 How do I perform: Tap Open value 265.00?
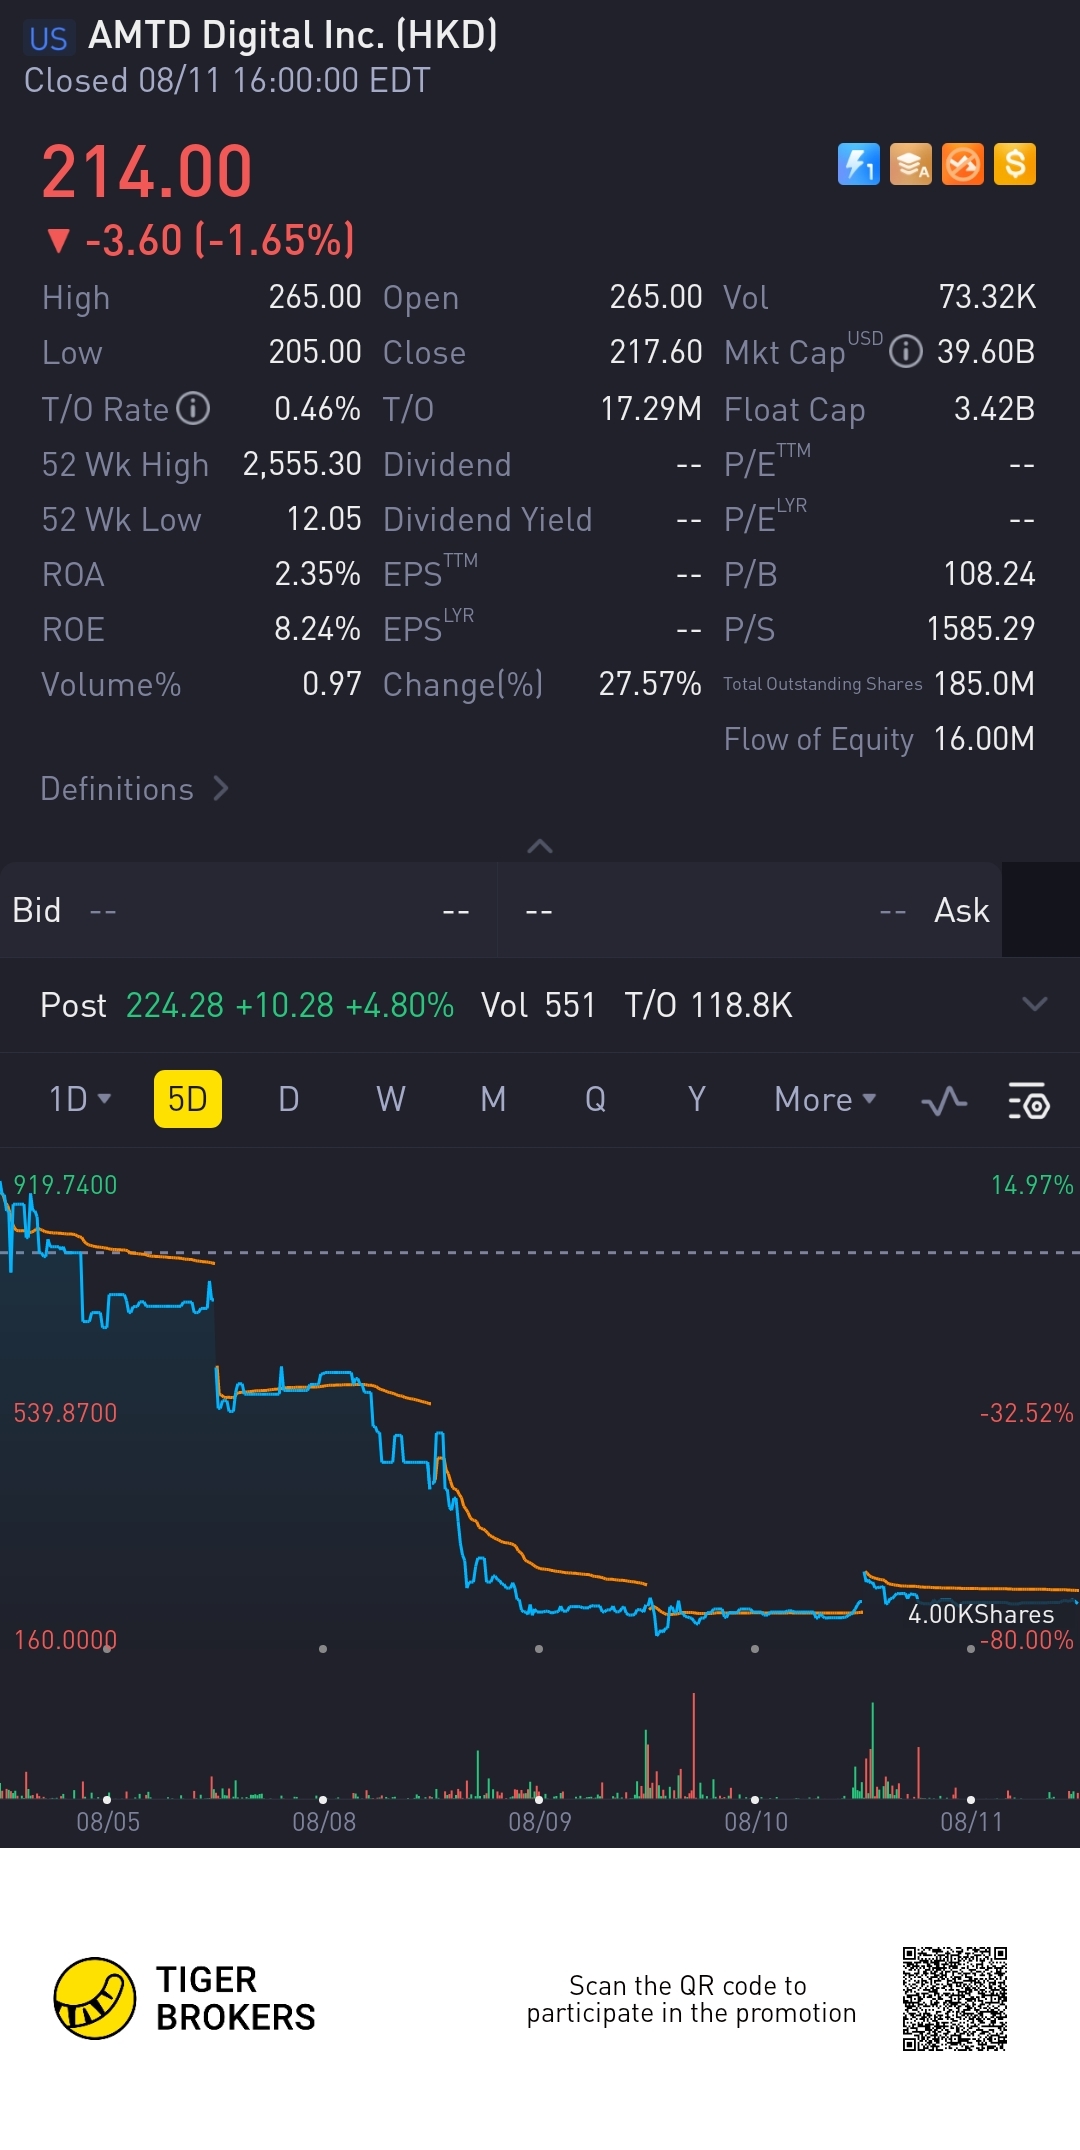point(656,297)
